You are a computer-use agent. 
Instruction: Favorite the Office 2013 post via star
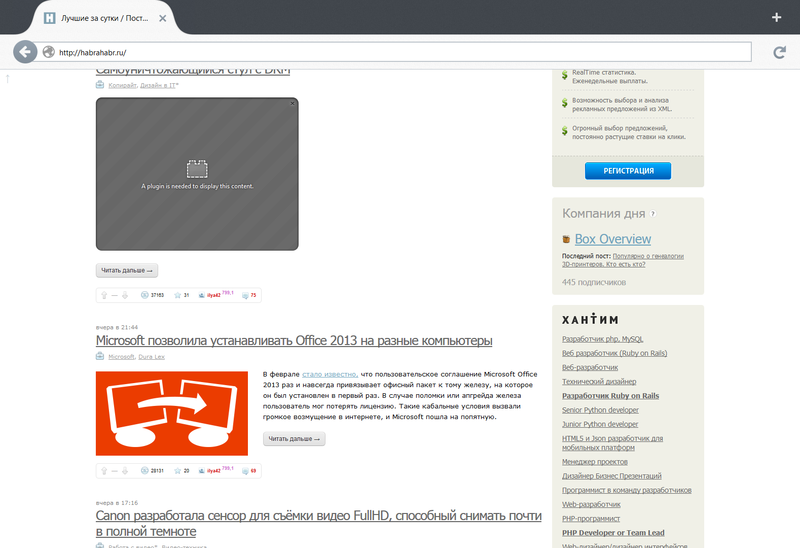coord(178,470)
